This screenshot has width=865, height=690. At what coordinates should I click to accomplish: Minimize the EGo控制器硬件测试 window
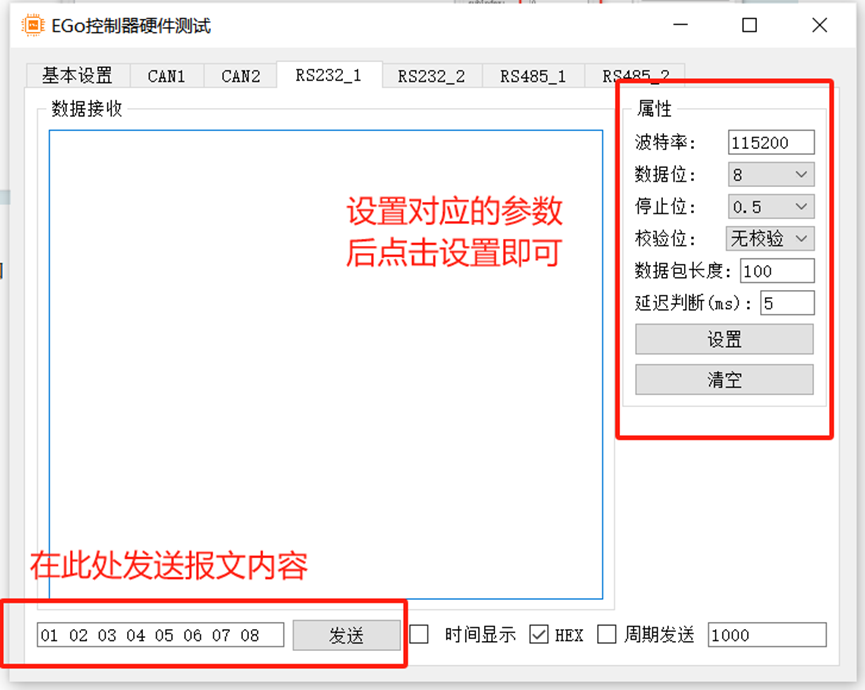click(x=681, y=25)
